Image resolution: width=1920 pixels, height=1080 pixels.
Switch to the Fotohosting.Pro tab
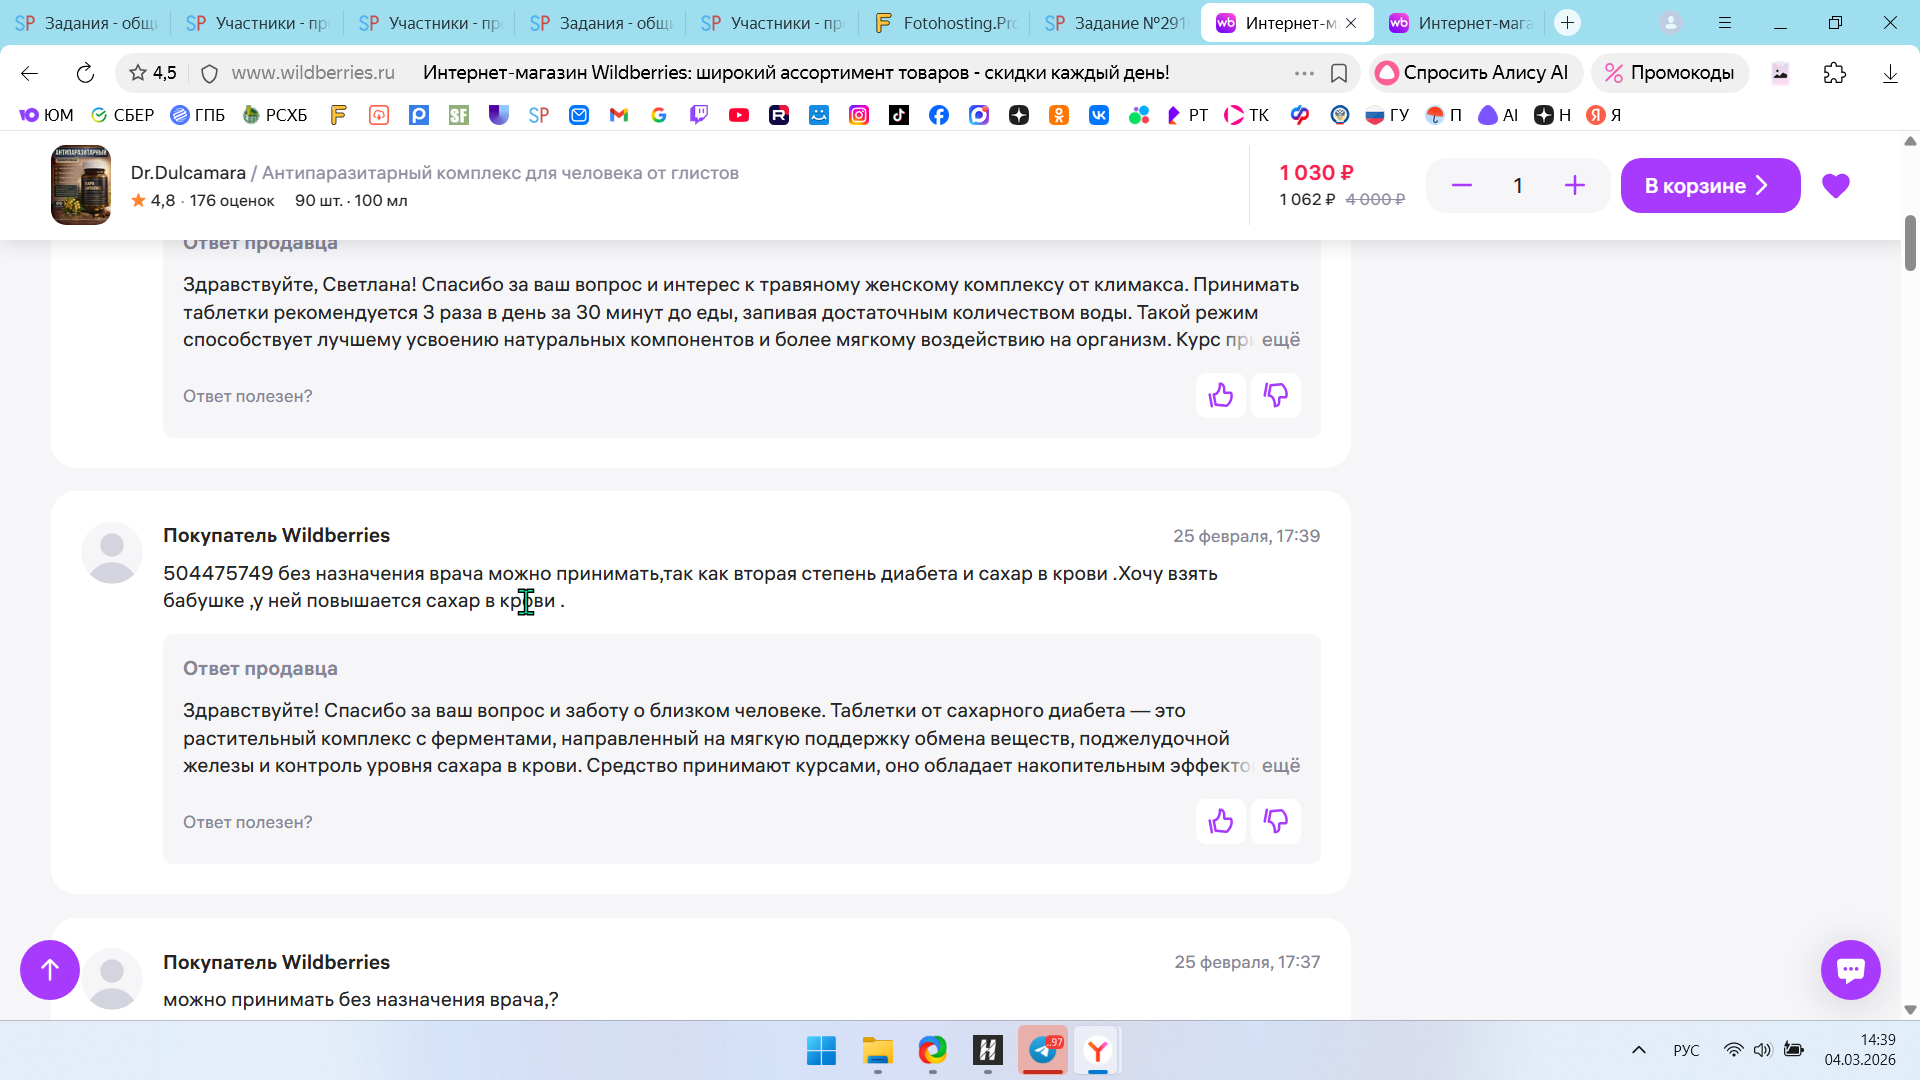pyautogui.click(x=945, y=23)
